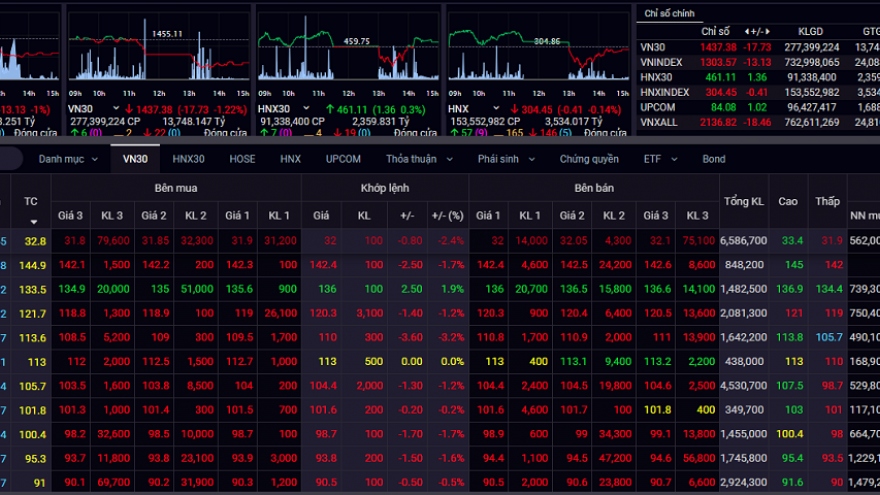Click total volume 4,530,700

pos(744,386)
